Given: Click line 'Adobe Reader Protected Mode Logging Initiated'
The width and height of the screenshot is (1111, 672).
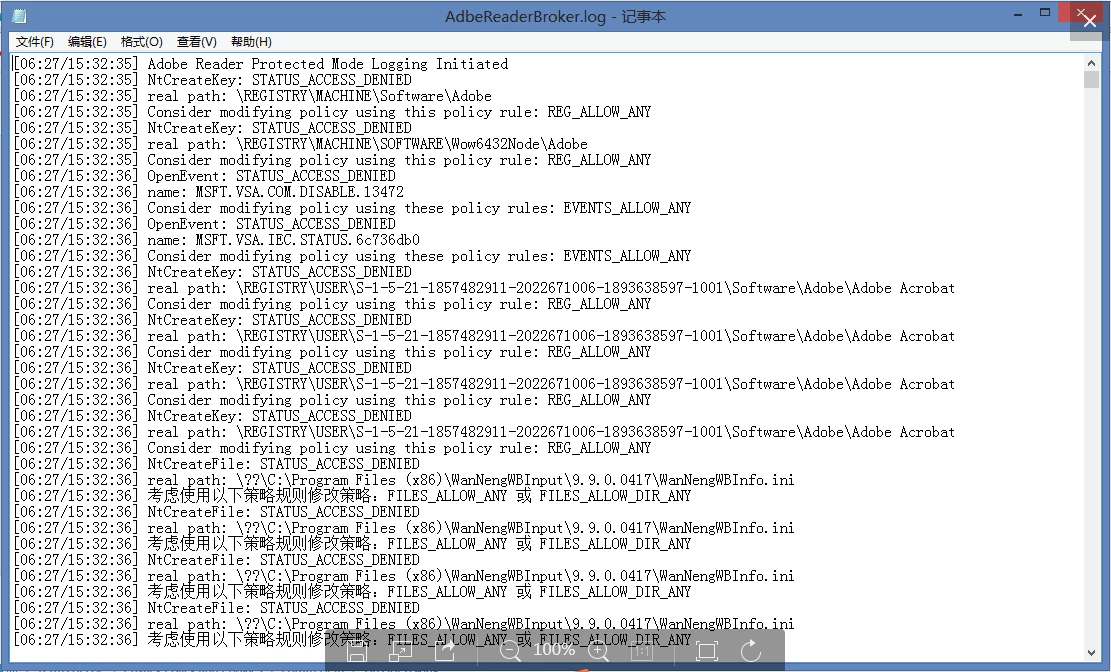Looking at the screenshot, I should click(328, 64).
